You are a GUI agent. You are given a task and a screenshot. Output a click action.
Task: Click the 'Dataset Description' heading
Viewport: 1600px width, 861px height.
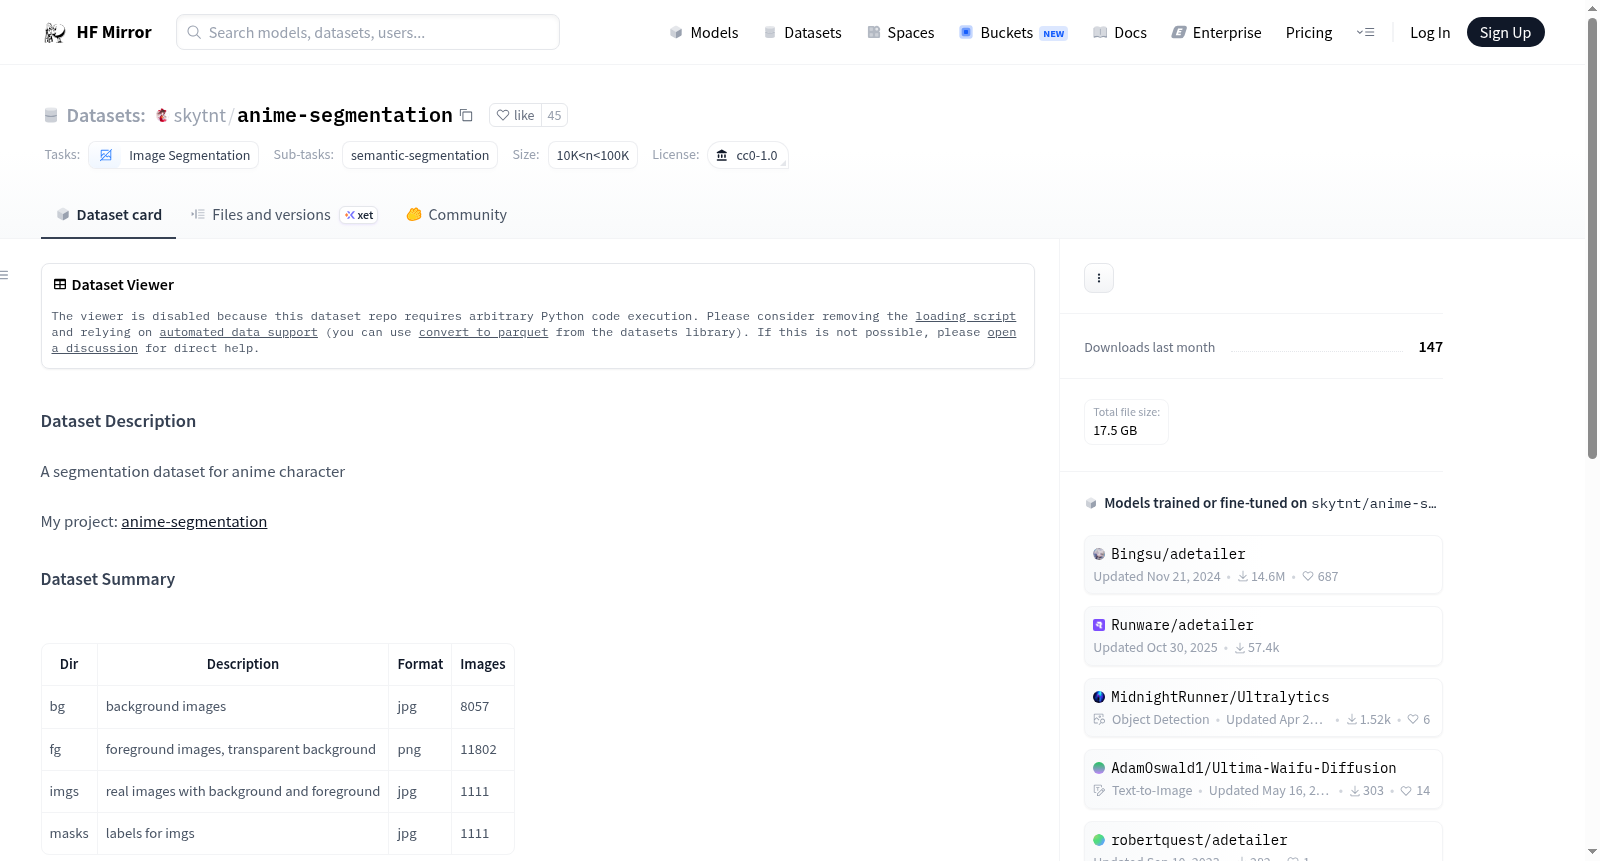119,421
